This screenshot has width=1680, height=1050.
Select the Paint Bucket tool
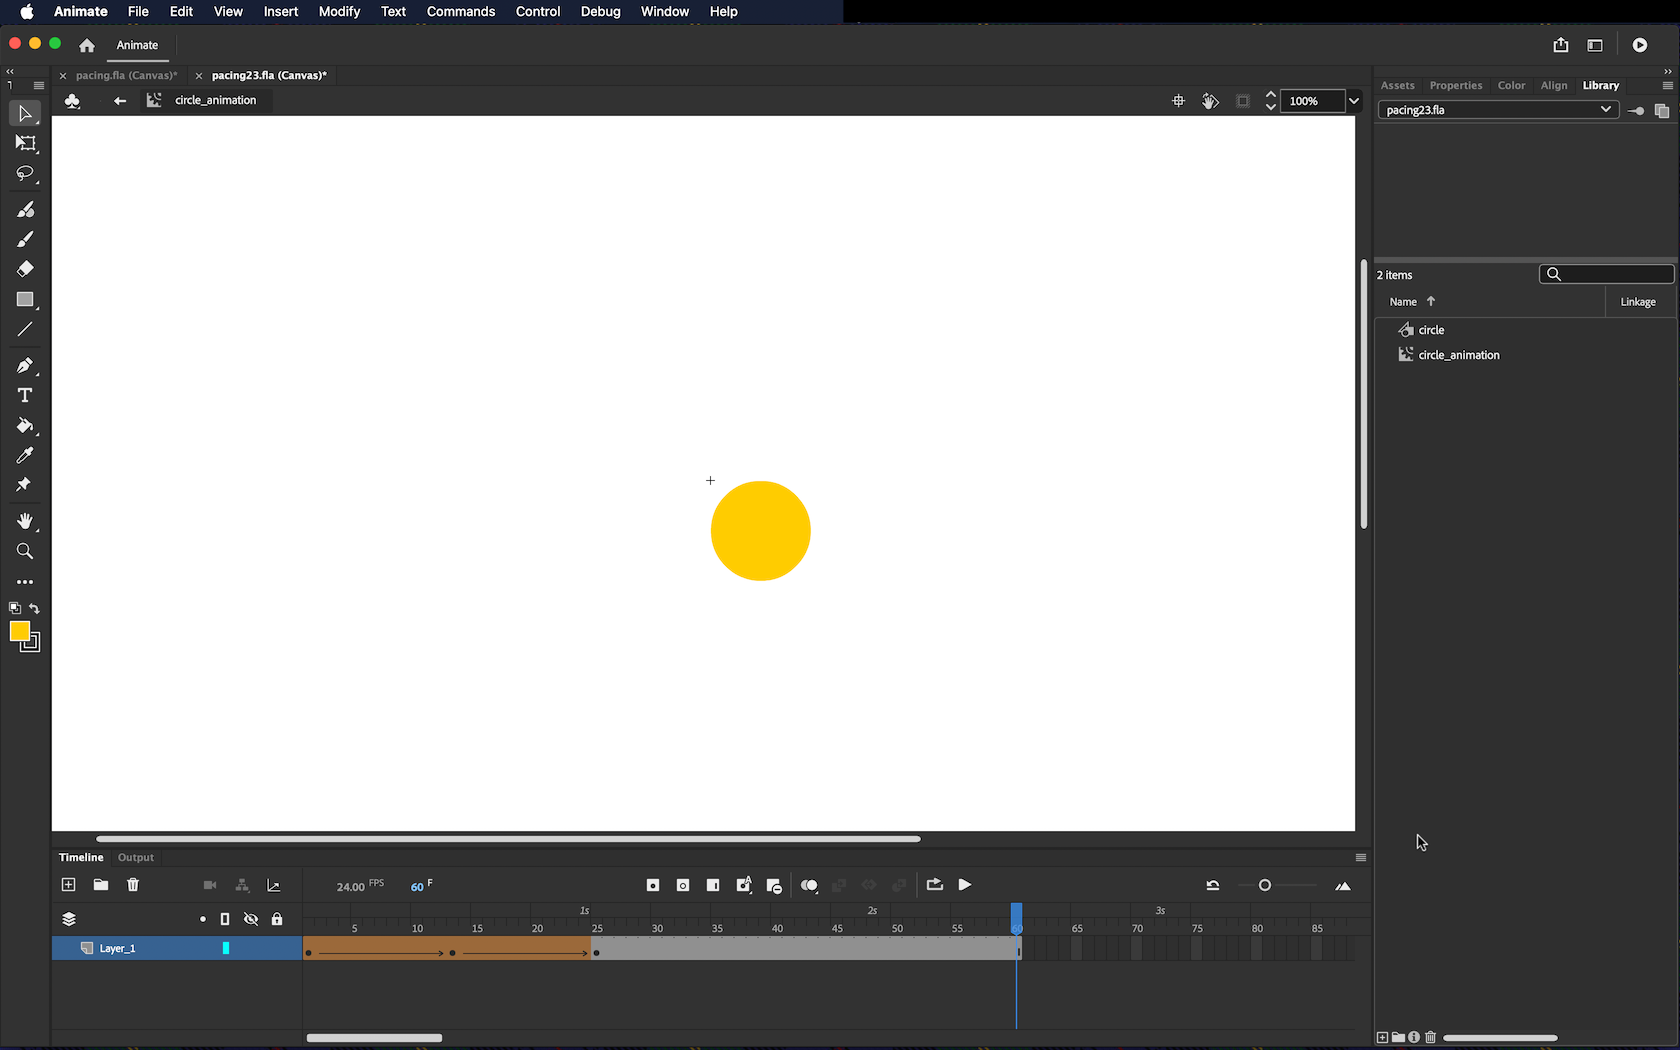point(25,426)
